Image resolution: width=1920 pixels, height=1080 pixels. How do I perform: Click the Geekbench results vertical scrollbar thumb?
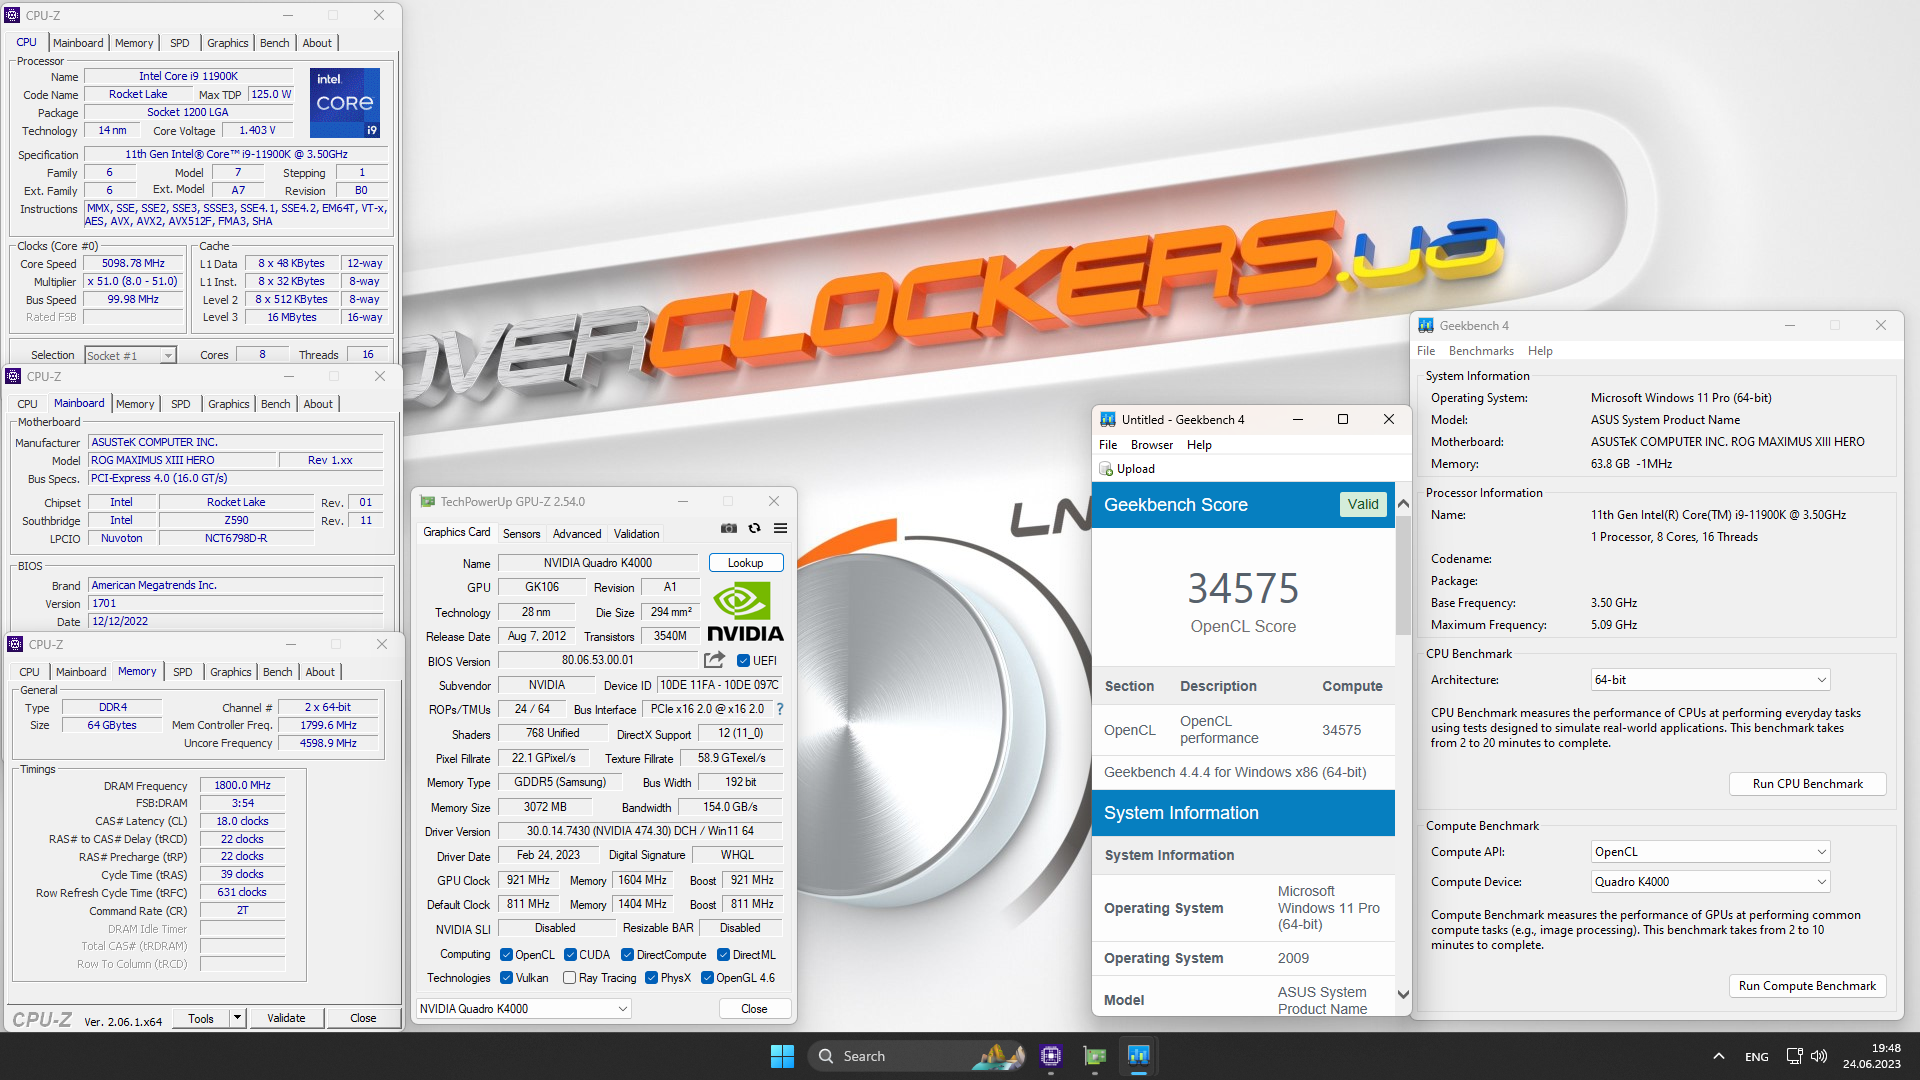[1403, 575]
